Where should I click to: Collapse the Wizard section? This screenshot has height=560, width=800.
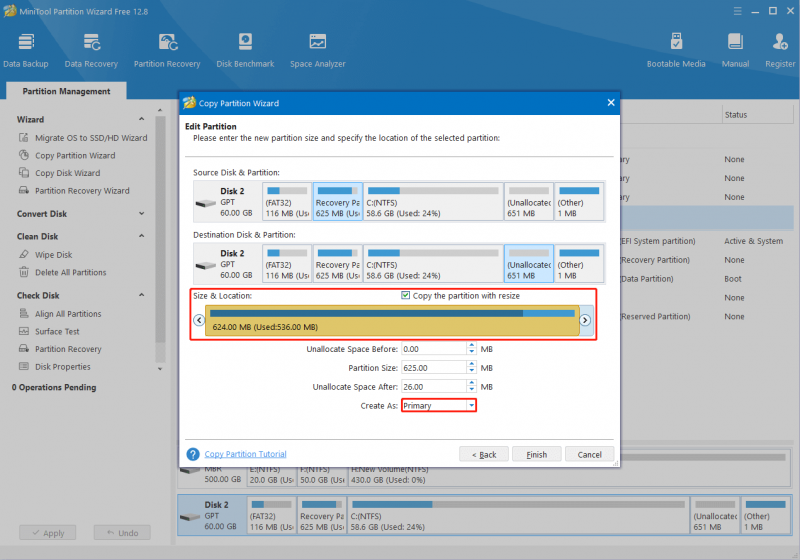point(141,119)
